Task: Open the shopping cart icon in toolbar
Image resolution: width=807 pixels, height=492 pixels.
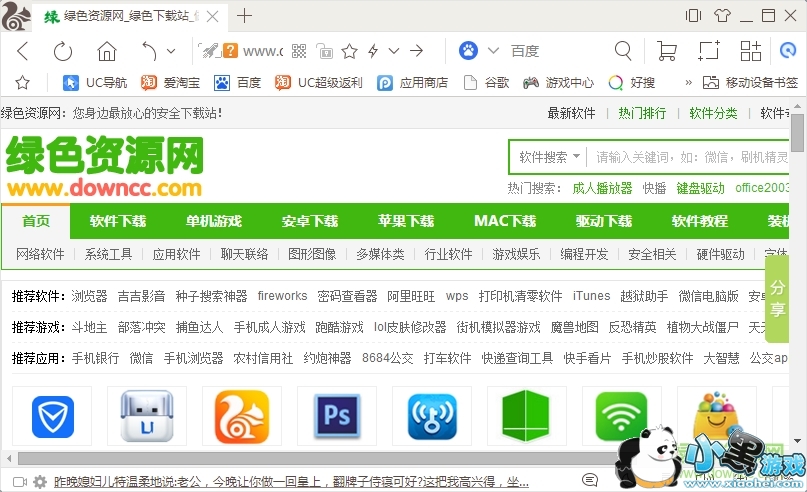Action: tap(666, 51)
